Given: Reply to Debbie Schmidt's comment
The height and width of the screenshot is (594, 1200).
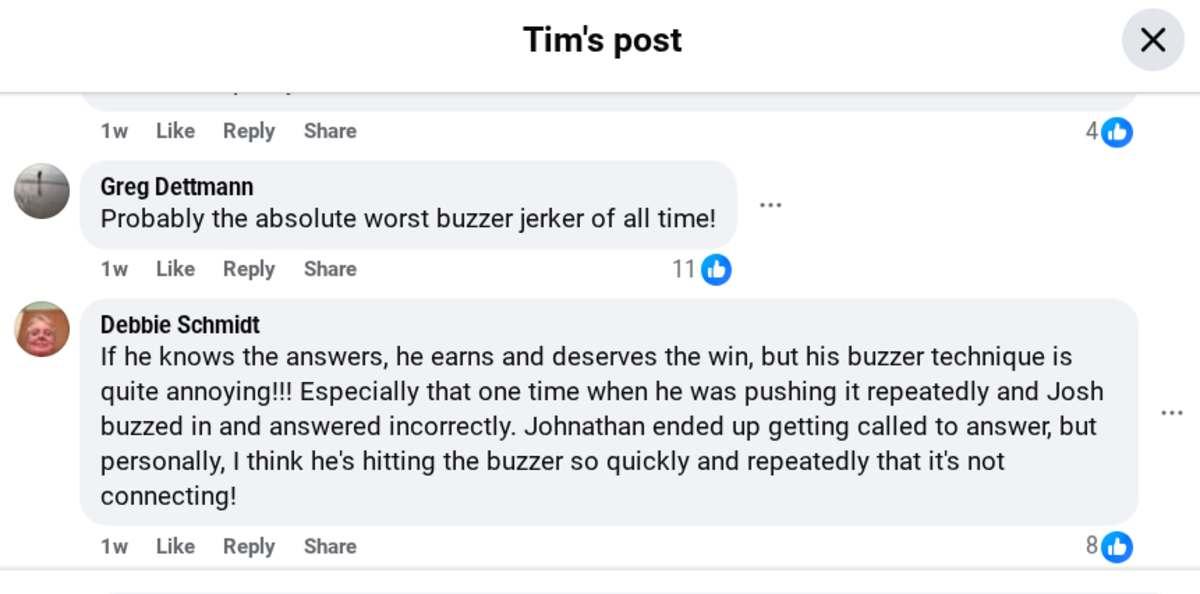Looking at the screenshot, I should pyautogui.click(x=249, y=546).
